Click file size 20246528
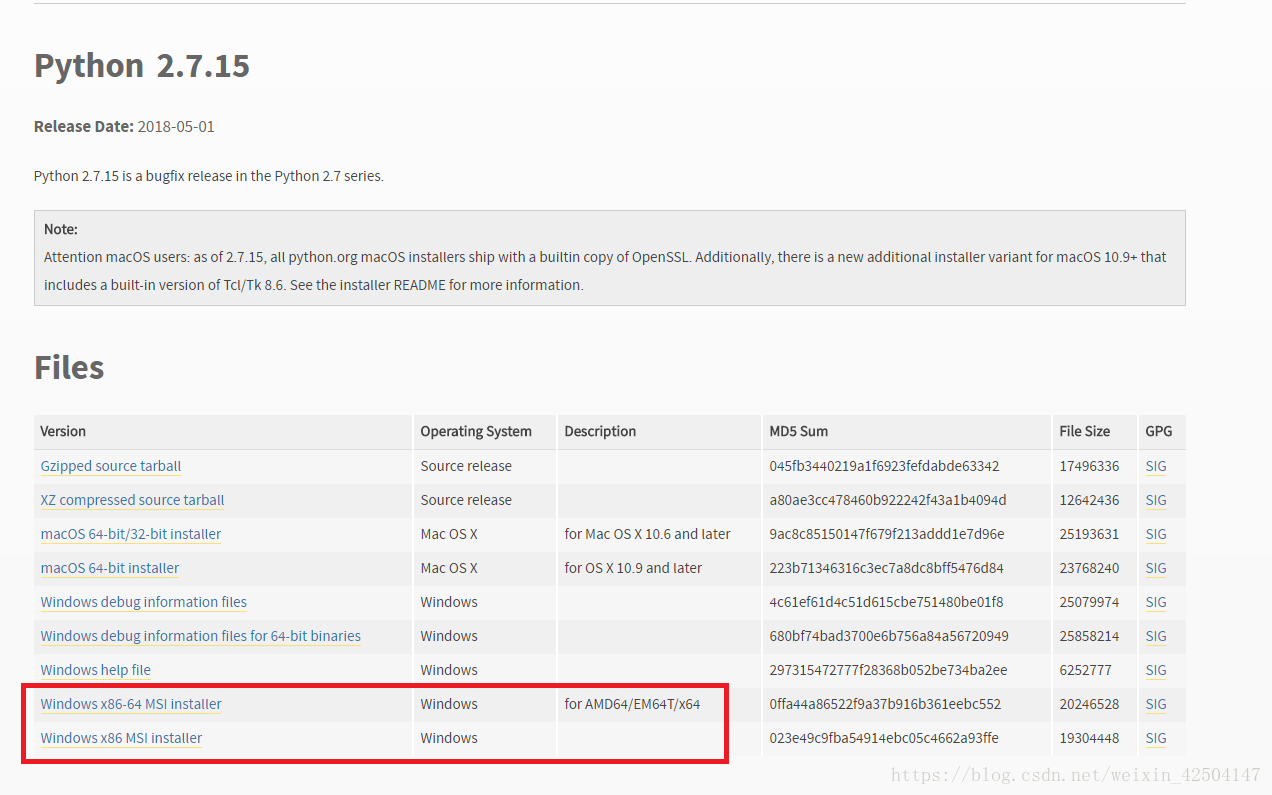This screenshot has width=1272, height=795. point(1089,704)
